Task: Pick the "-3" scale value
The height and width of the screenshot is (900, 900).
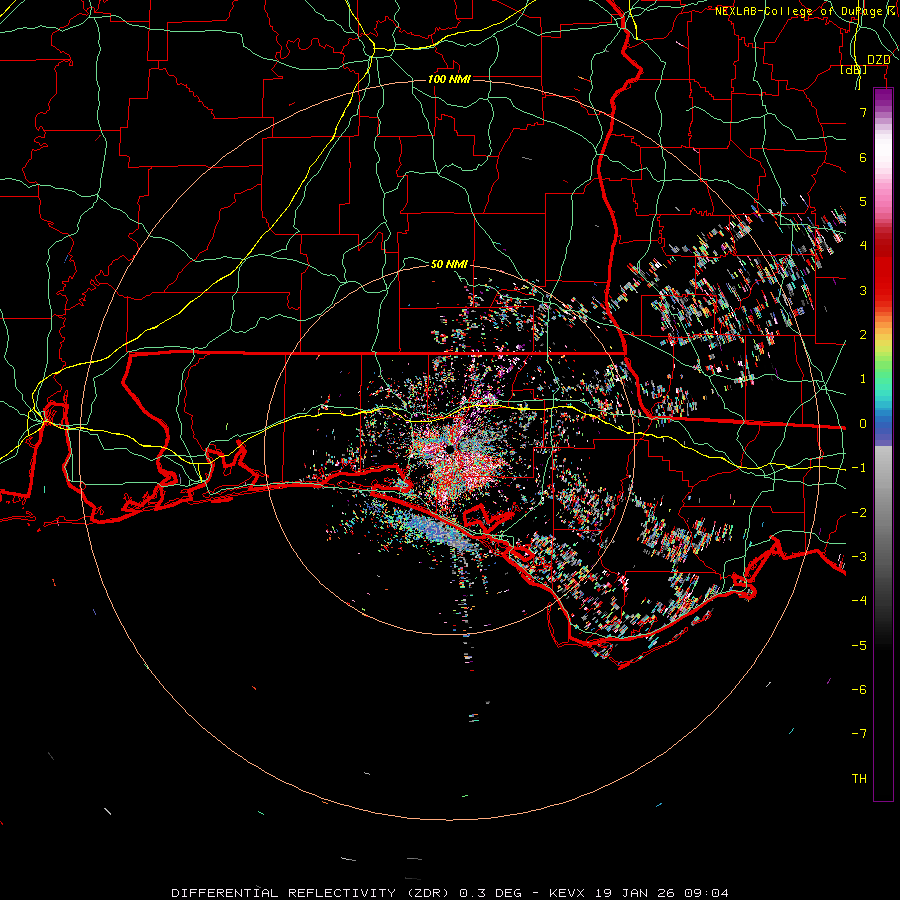Action: [x=859, y=557]
